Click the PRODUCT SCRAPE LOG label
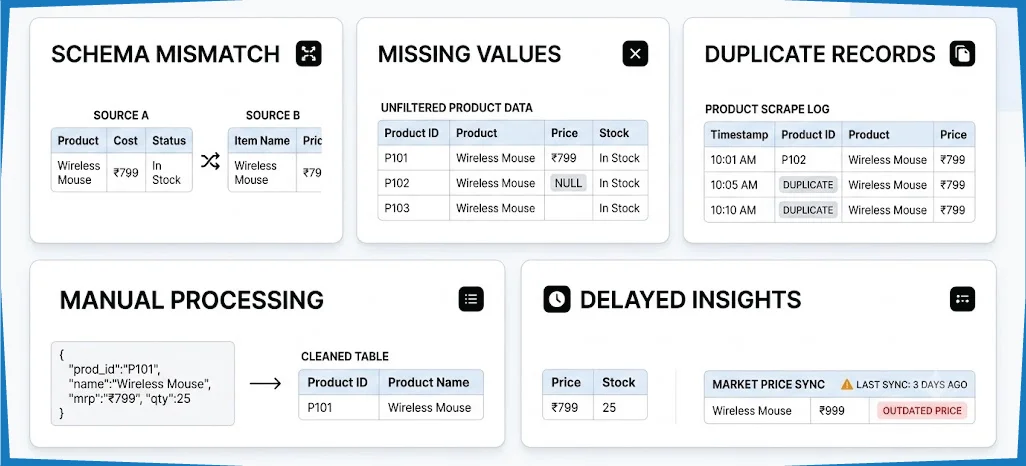1026x466 pixels. (768, 109)
